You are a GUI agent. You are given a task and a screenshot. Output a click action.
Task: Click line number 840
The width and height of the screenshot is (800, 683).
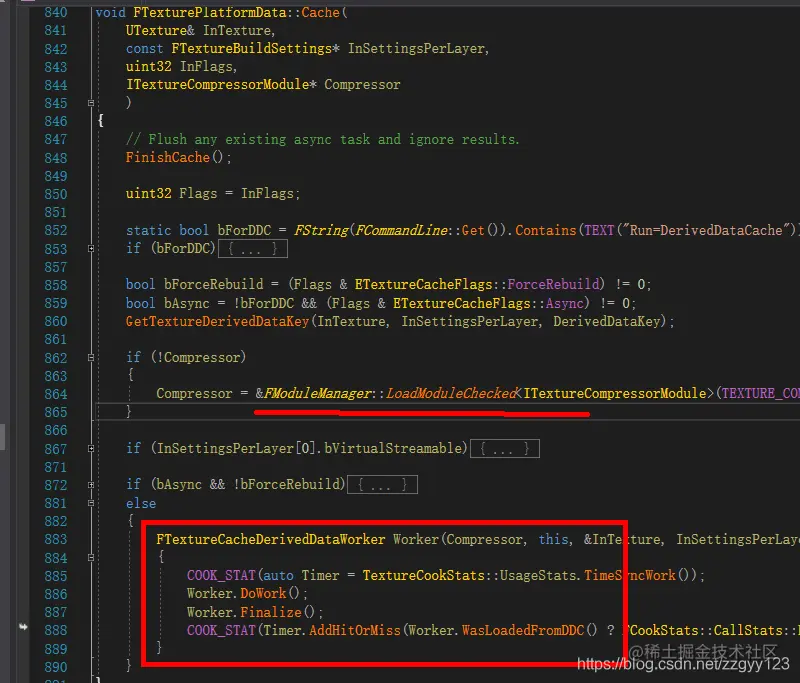pos(56,13)
